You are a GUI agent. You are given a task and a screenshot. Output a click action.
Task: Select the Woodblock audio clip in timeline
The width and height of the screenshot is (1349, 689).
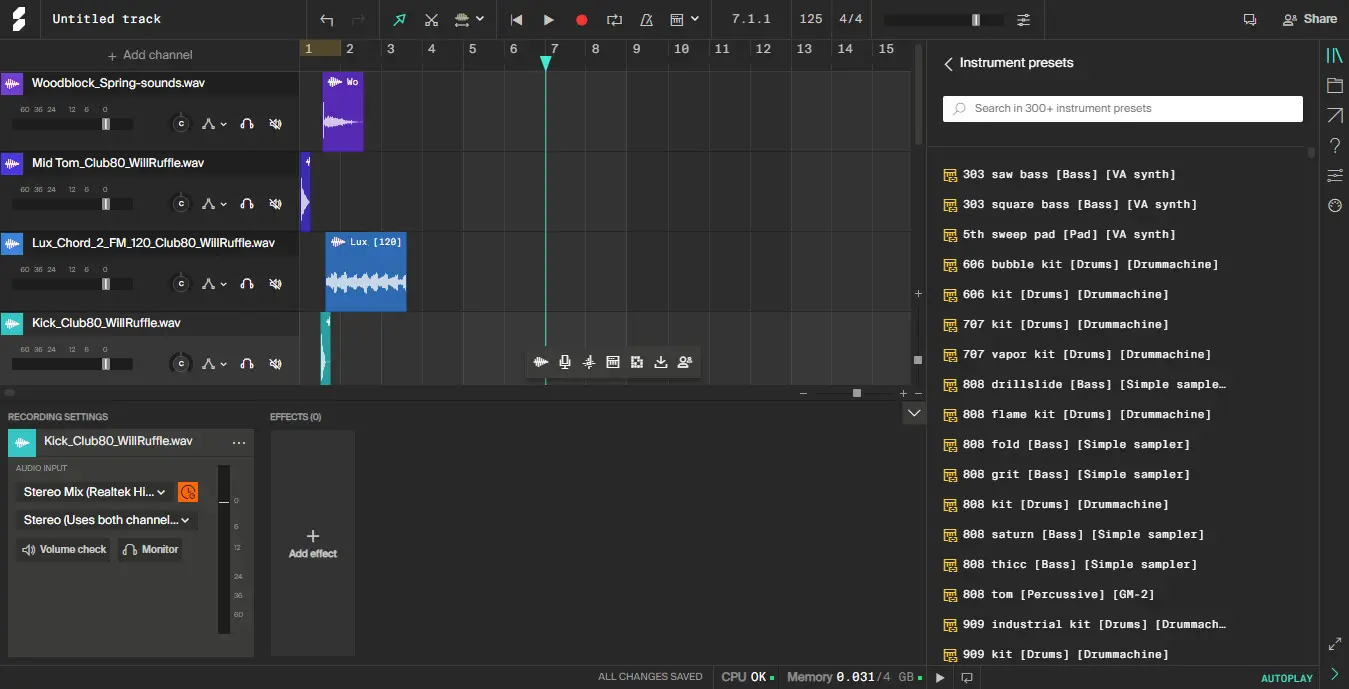coord(343,111)
